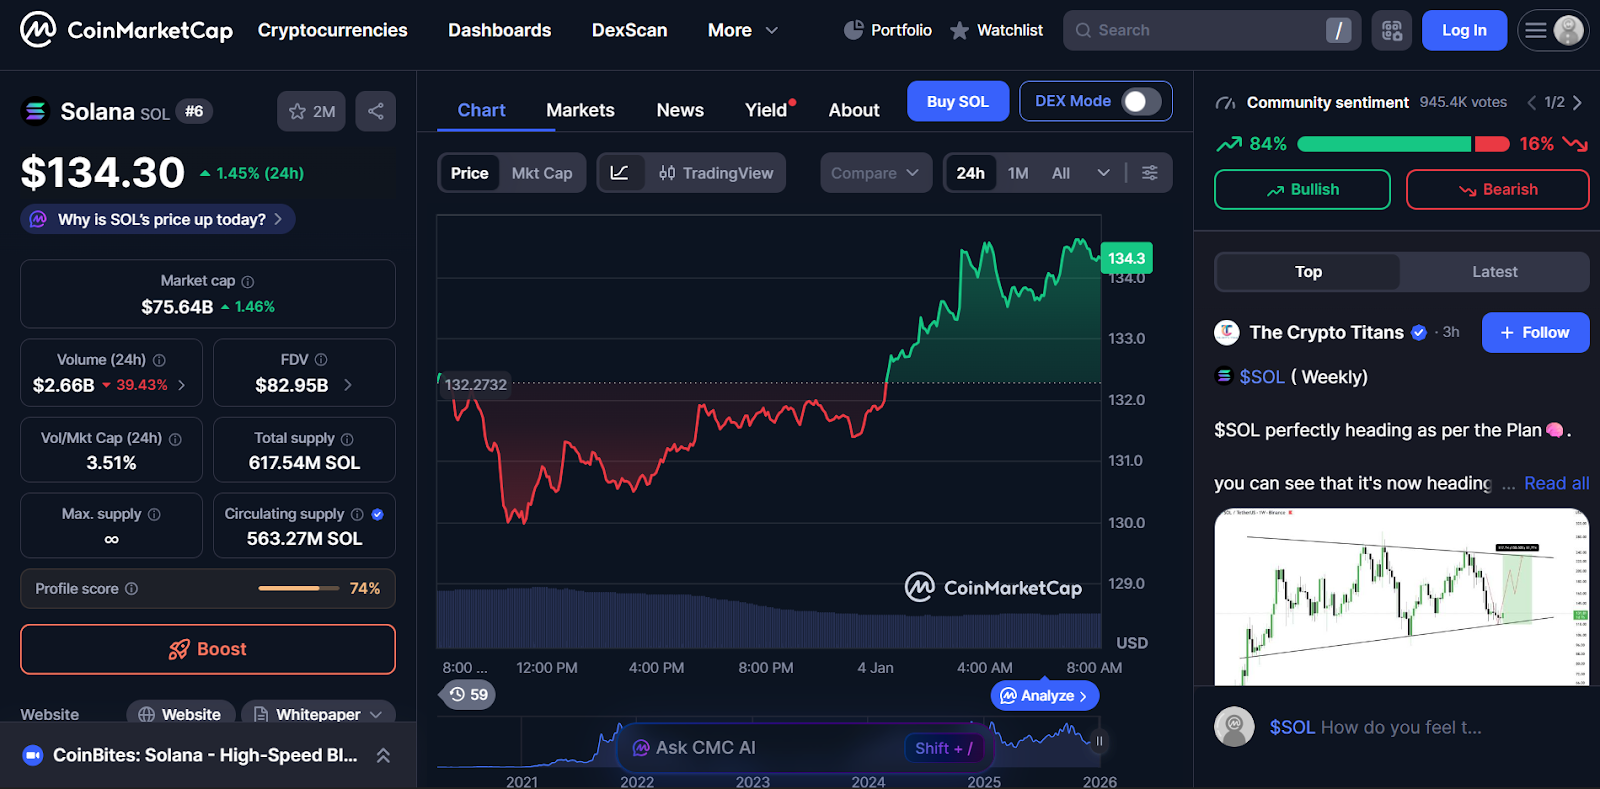The height and width of the screenshot is (789, 1600).
Task: Switch to the Markets tab
Action: click(580, 110)
